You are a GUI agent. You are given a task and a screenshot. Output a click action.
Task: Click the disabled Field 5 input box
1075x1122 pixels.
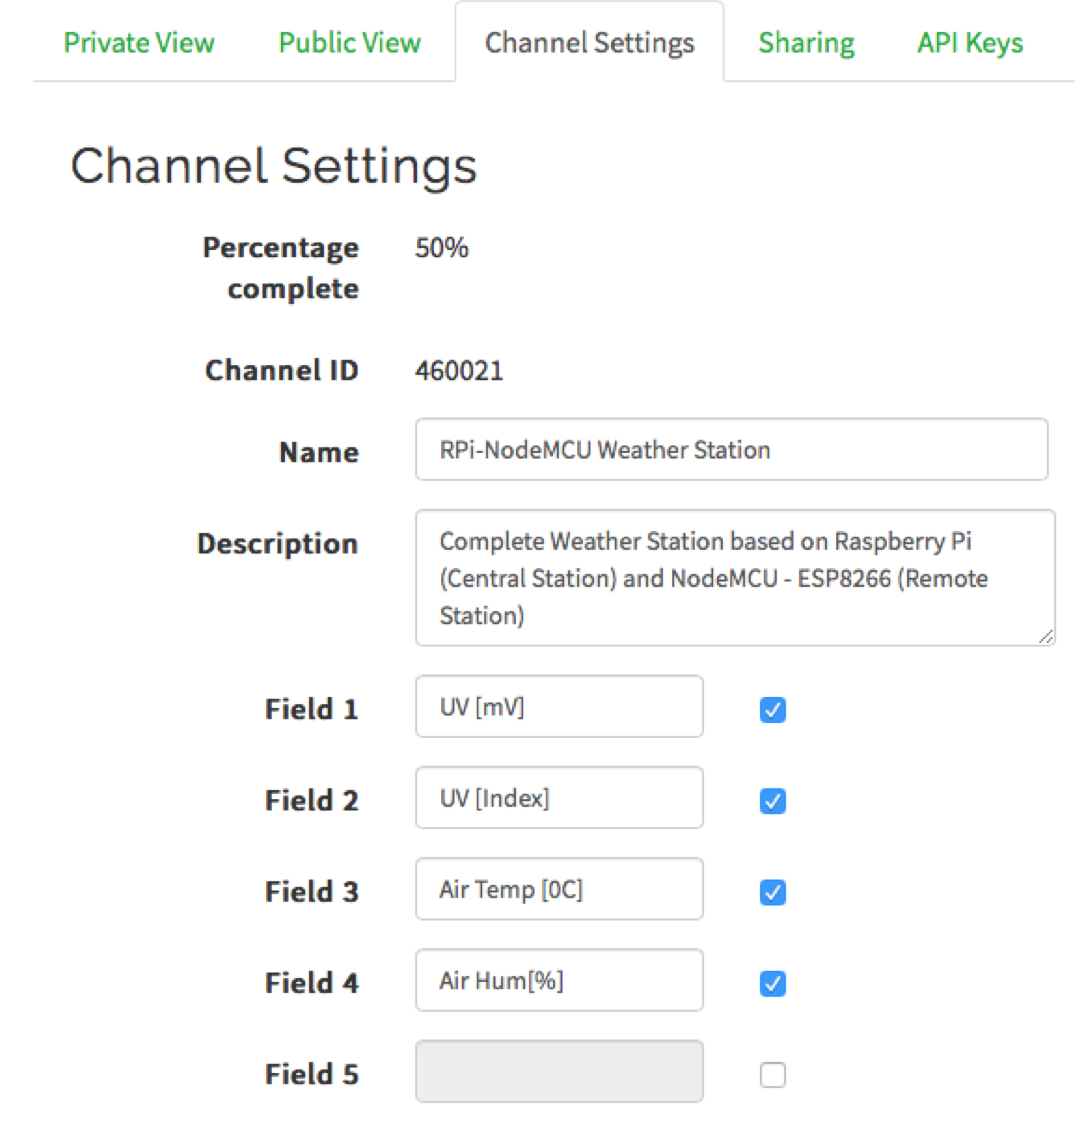[x=559, y=1072]
